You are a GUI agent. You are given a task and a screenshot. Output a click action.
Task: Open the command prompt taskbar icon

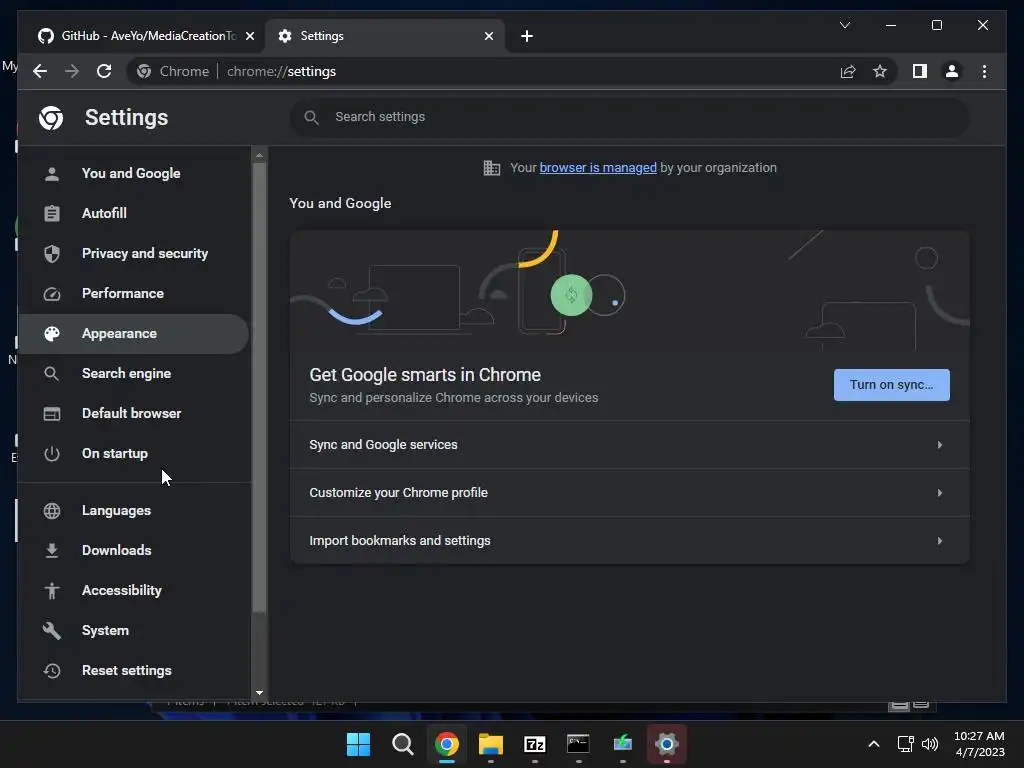pos(579,744)
